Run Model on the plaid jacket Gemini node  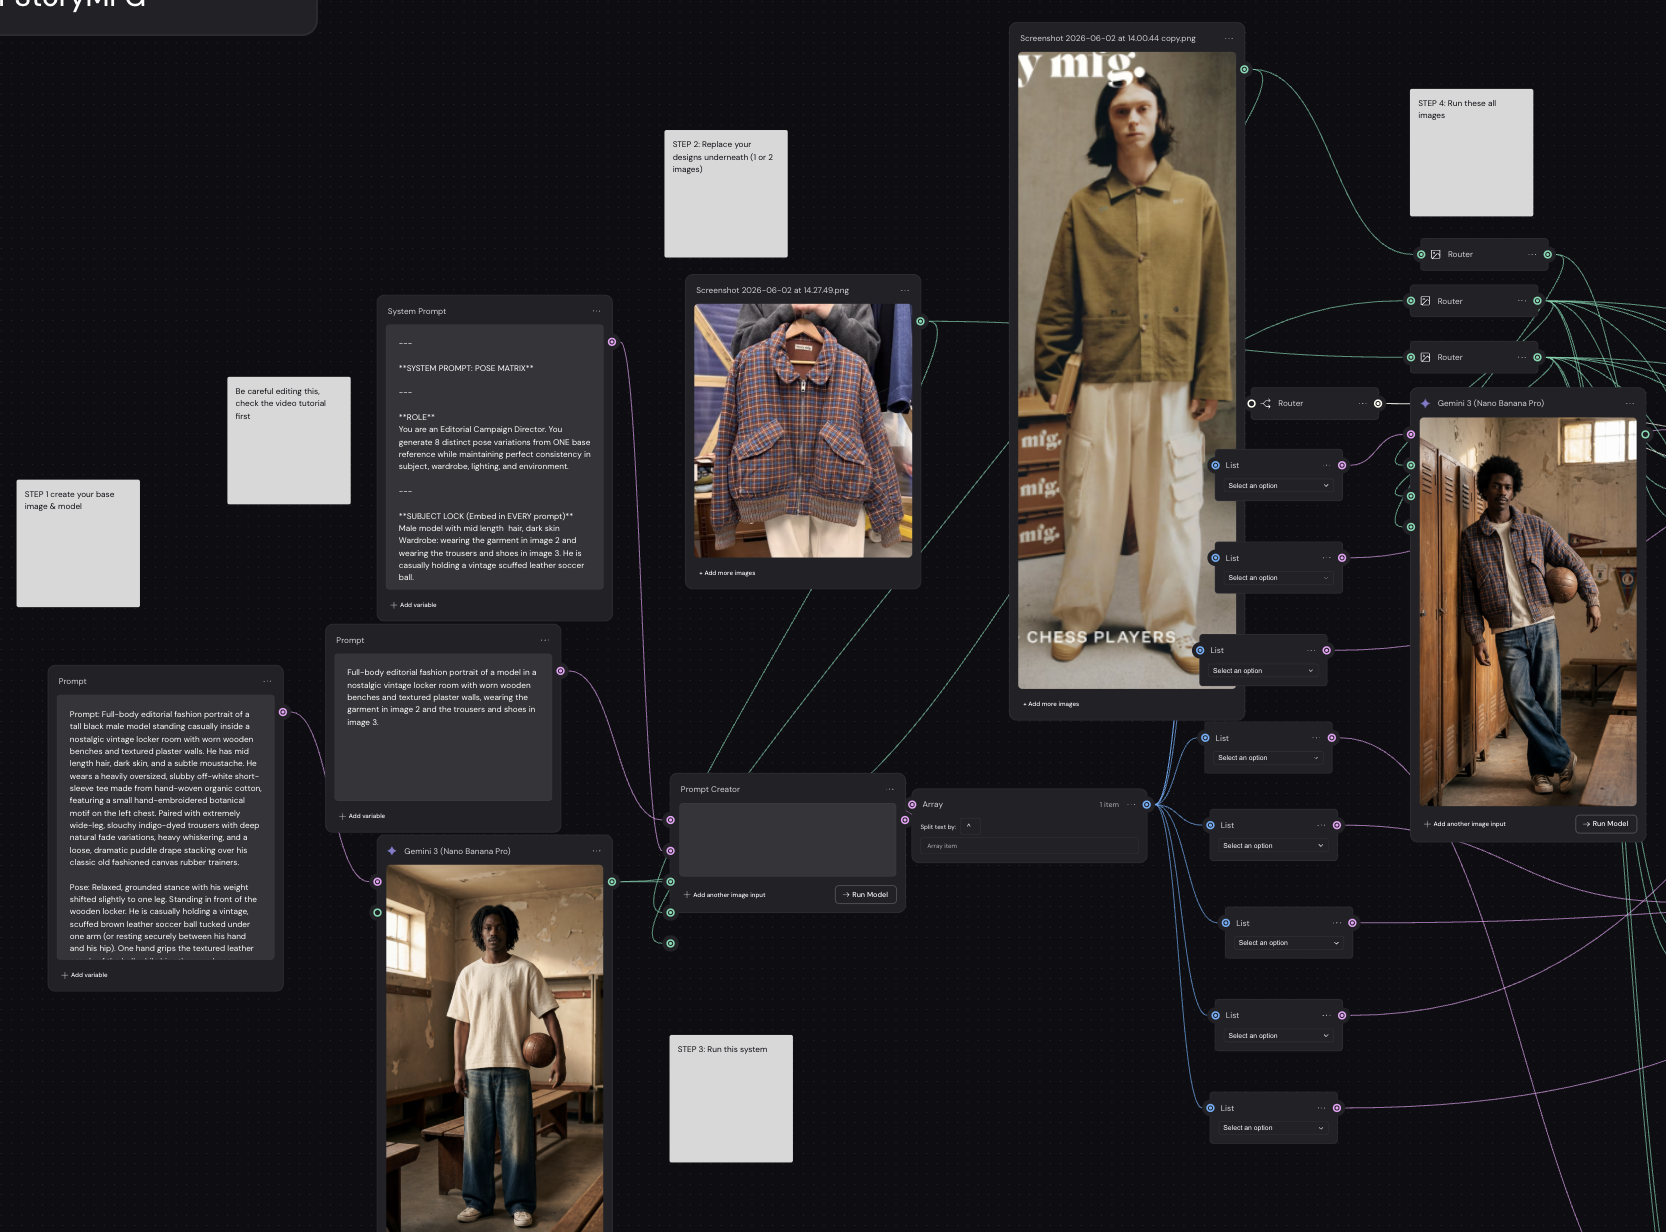click(1606, 824)
